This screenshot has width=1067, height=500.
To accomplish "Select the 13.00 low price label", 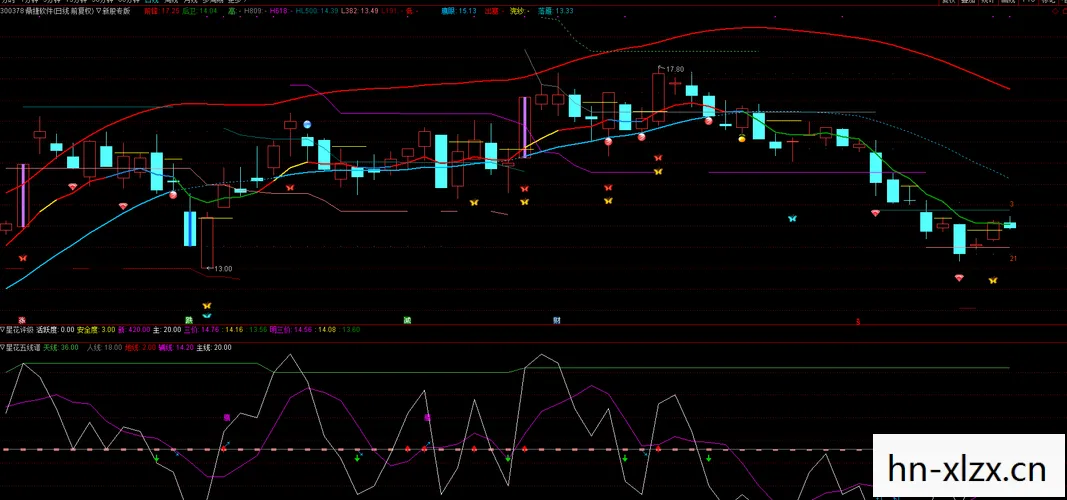I will 223,269.
